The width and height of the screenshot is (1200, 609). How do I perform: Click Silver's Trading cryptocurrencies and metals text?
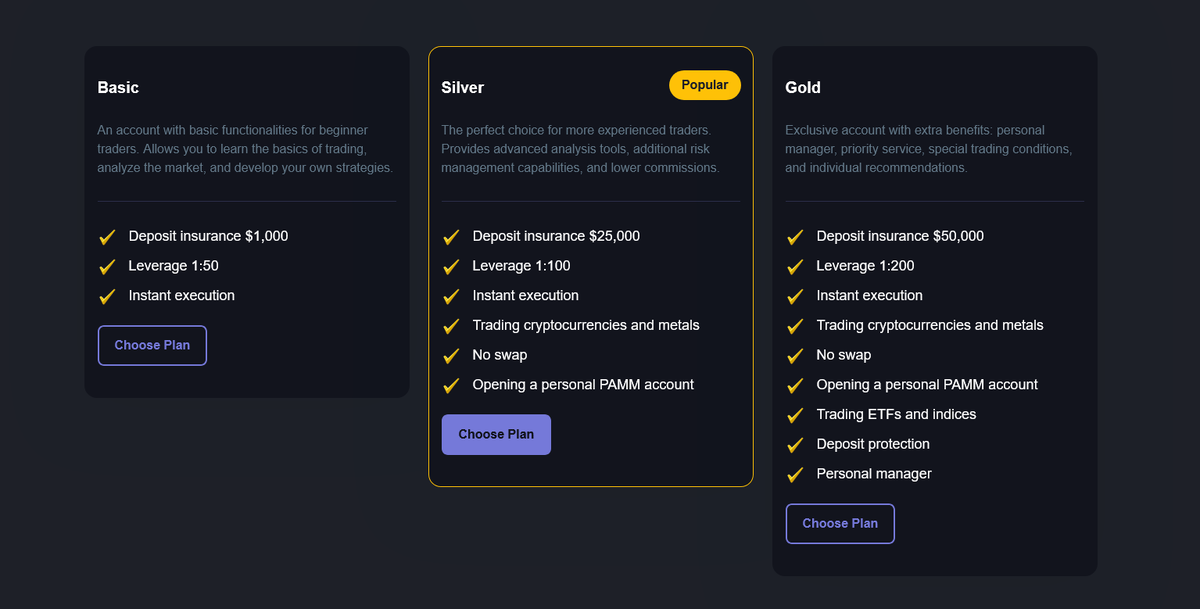[x=586, y=325]
